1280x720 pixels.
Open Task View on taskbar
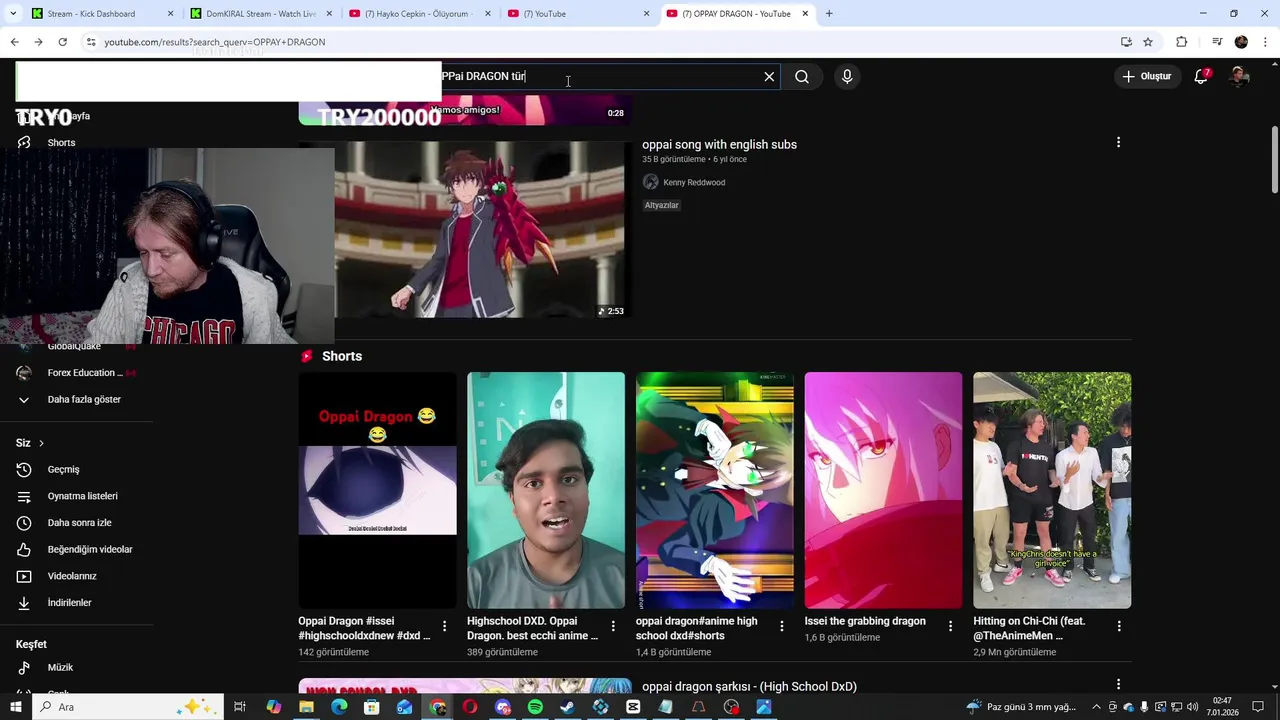click(x=240, y=707)
